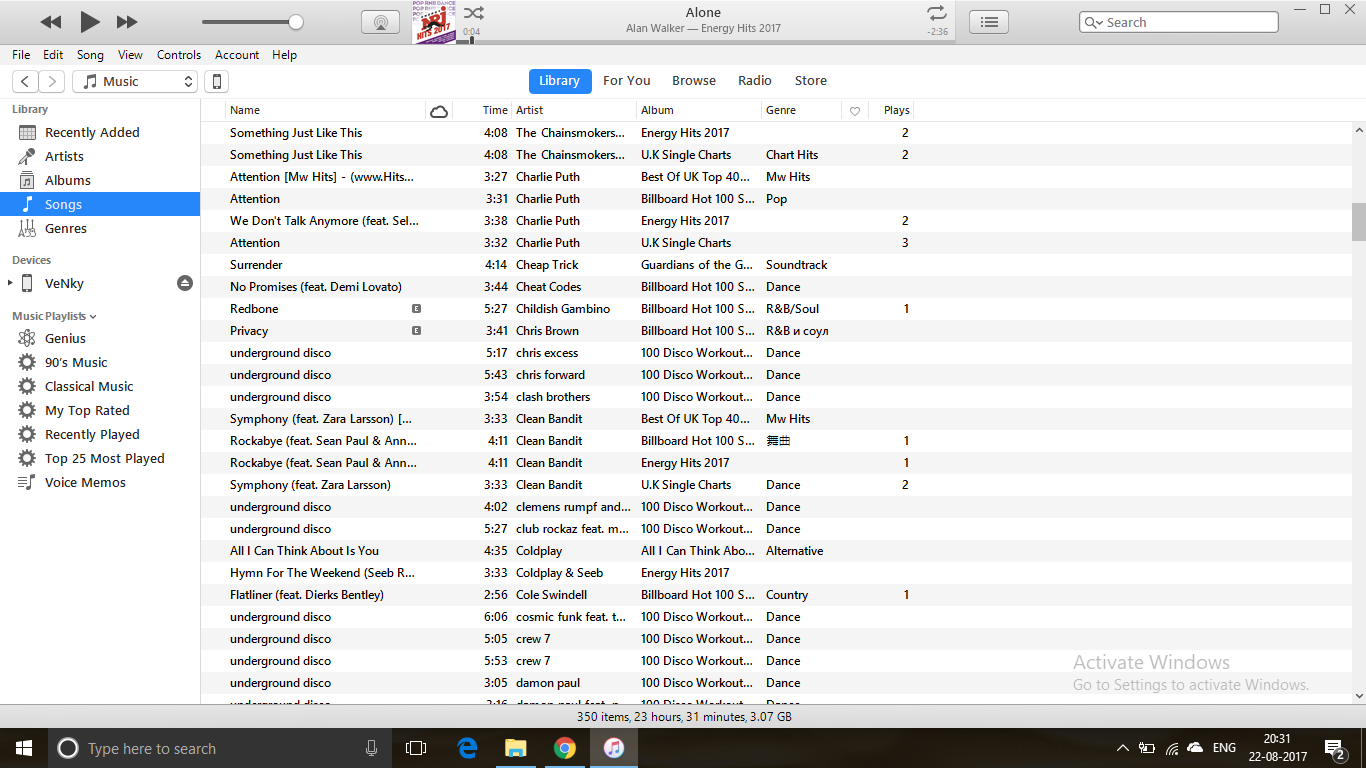The height and width of the screenshot is (768, 1366).
Task: Switch to the Store tab
Action: (811, 81)
